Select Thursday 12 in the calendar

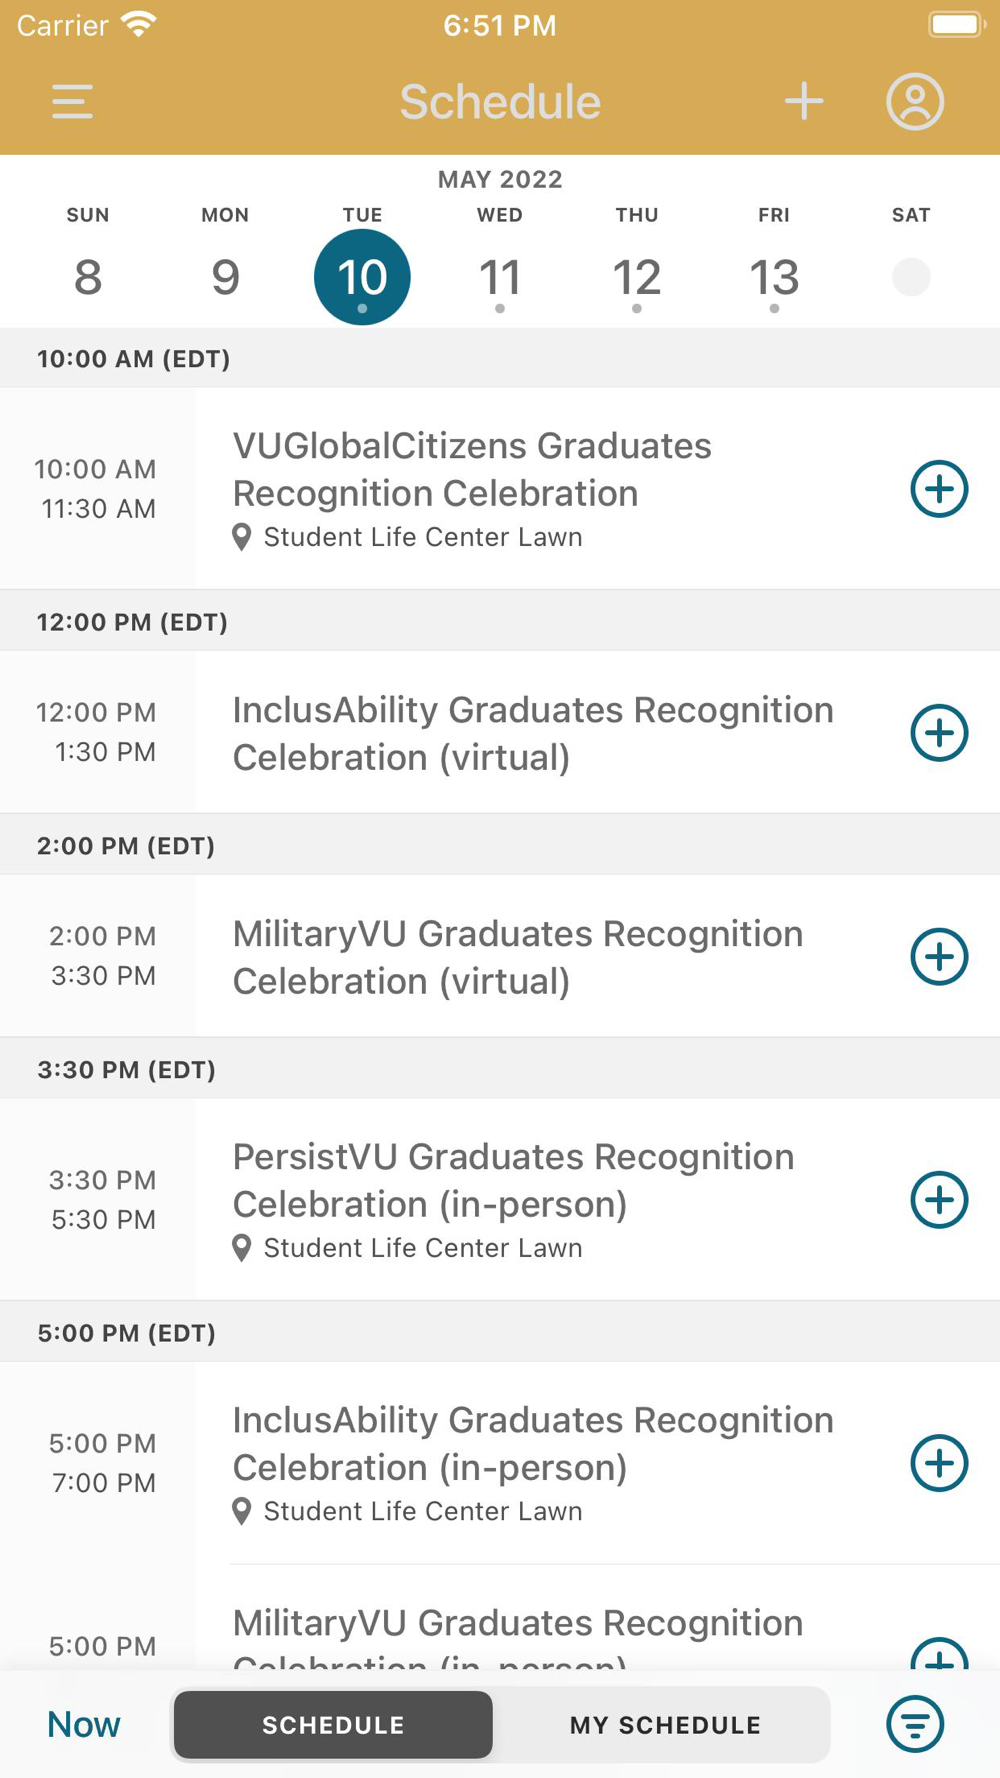637,277
